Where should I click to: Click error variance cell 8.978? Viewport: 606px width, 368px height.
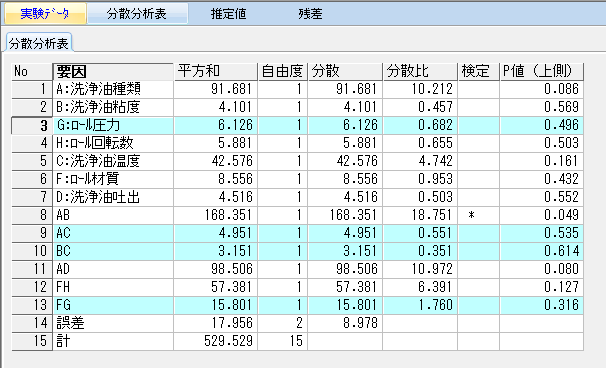point(345,323)
